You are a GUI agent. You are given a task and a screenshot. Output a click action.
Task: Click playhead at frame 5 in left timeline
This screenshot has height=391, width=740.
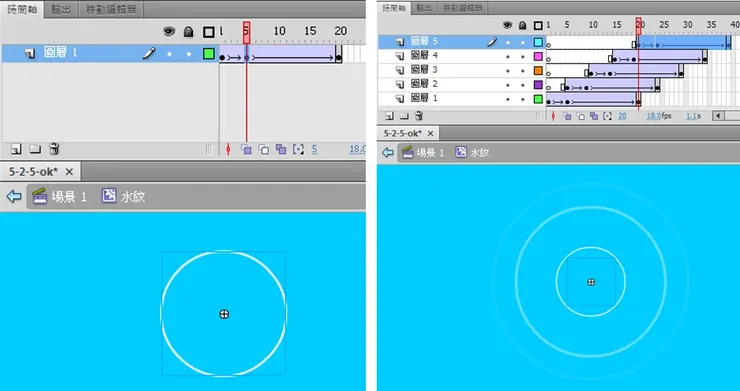coord(246,32)
